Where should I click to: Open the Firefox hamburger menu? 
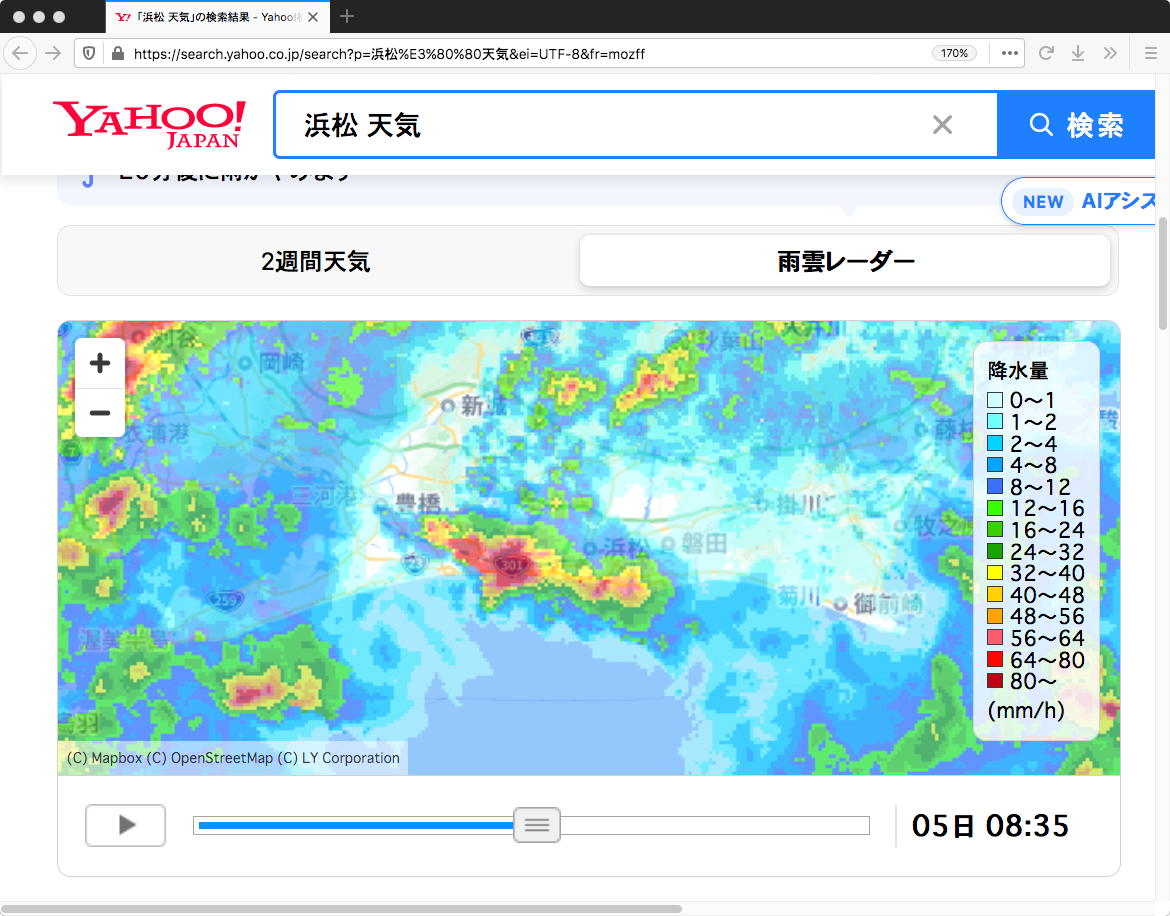point(1151,53)
